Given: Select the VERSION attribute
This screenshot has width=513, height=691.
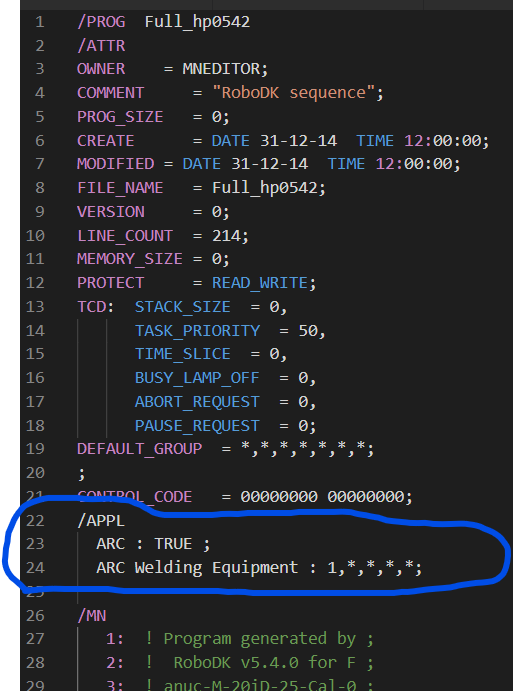Looking at the screenshot, I should click(111, 212).
